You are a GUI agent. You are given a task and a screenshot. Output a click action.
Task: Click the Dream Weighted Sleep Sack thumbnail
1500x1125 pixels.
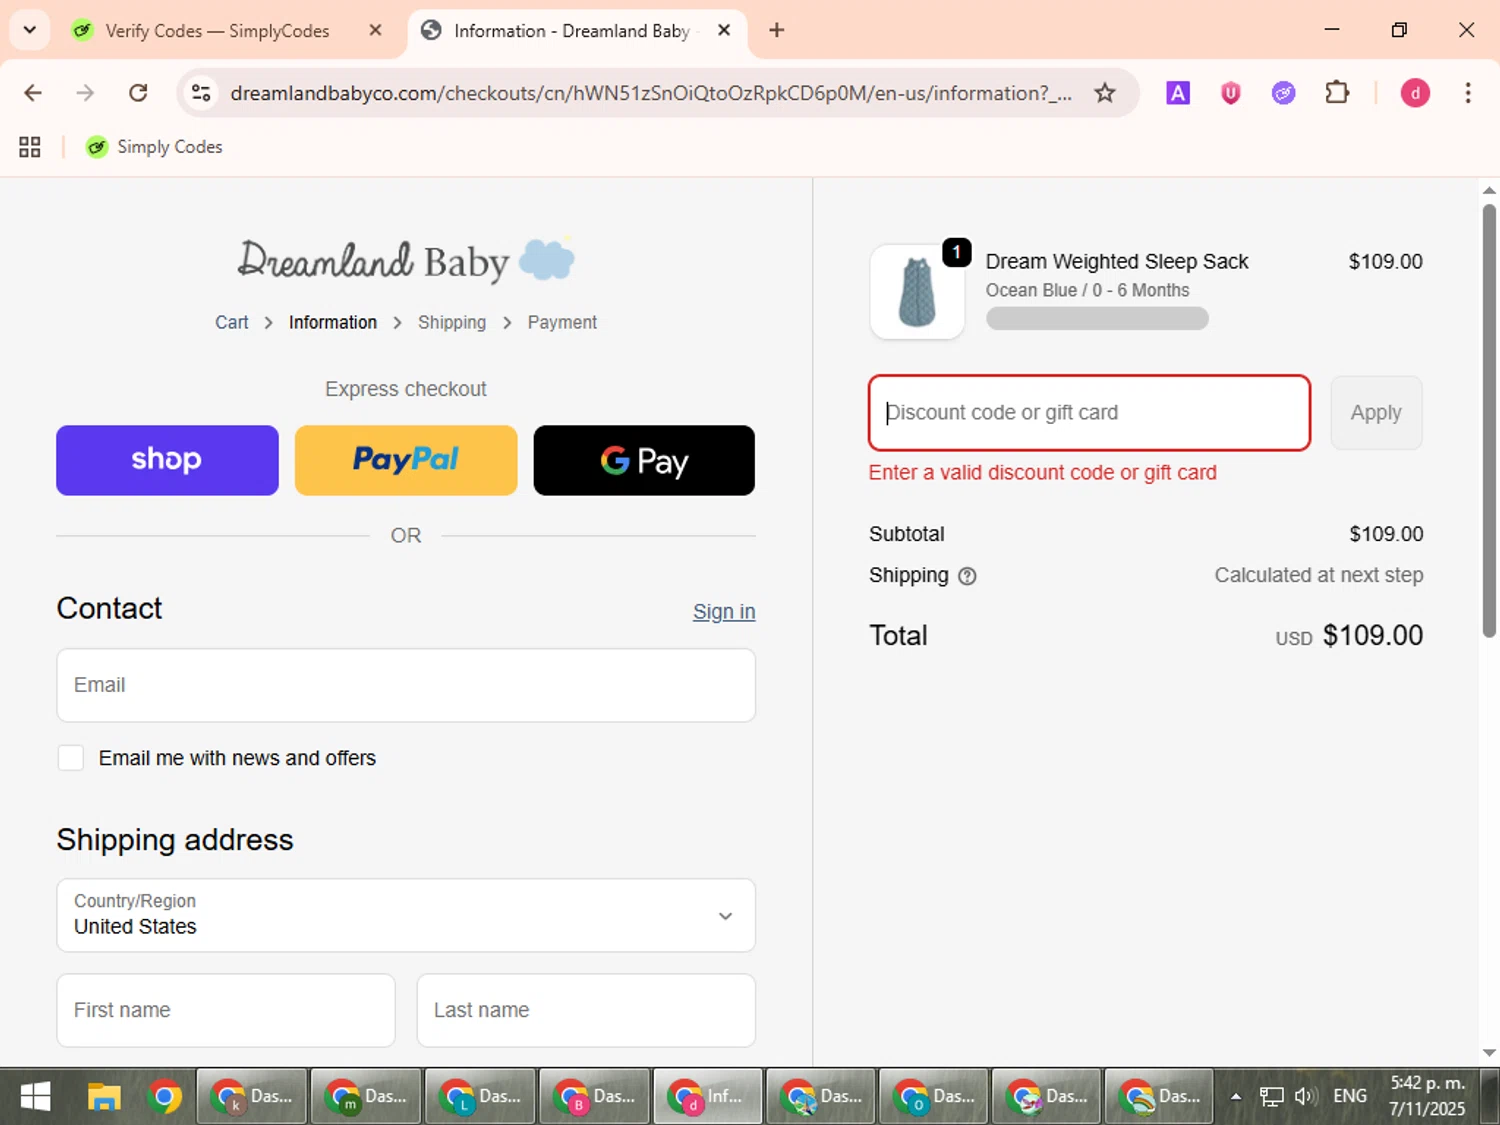[917, 292]
